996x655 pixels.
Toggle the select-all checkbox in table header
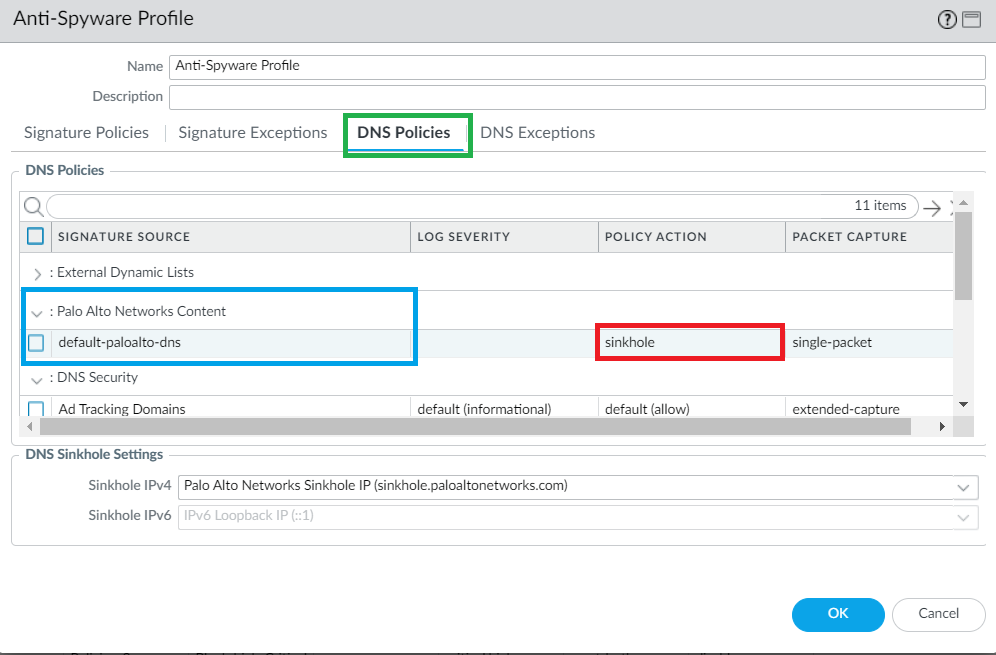(x=36, y=237)
